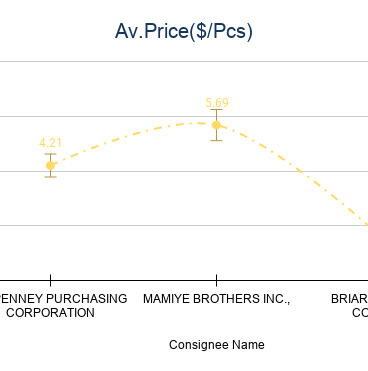Click the axis tick mark above PENNEY PURCHASING
This screenshot has height=371, width=368.
(50, 280)
